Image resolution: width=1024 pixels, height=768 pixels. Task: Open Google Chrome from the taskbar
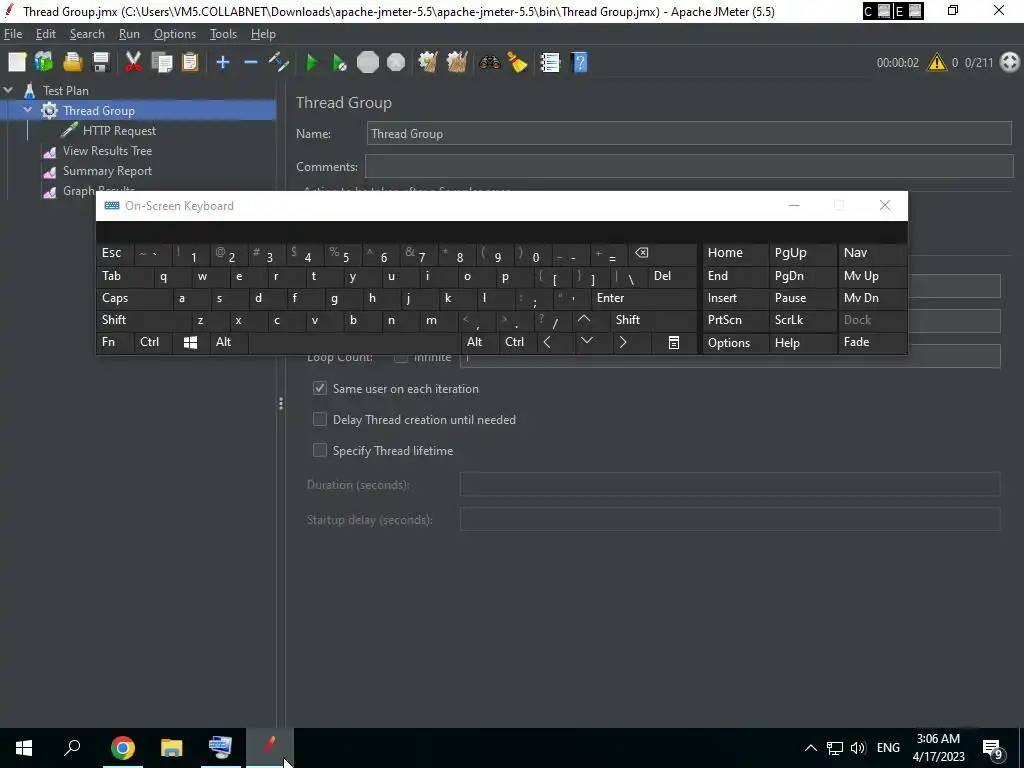(123, 748)
